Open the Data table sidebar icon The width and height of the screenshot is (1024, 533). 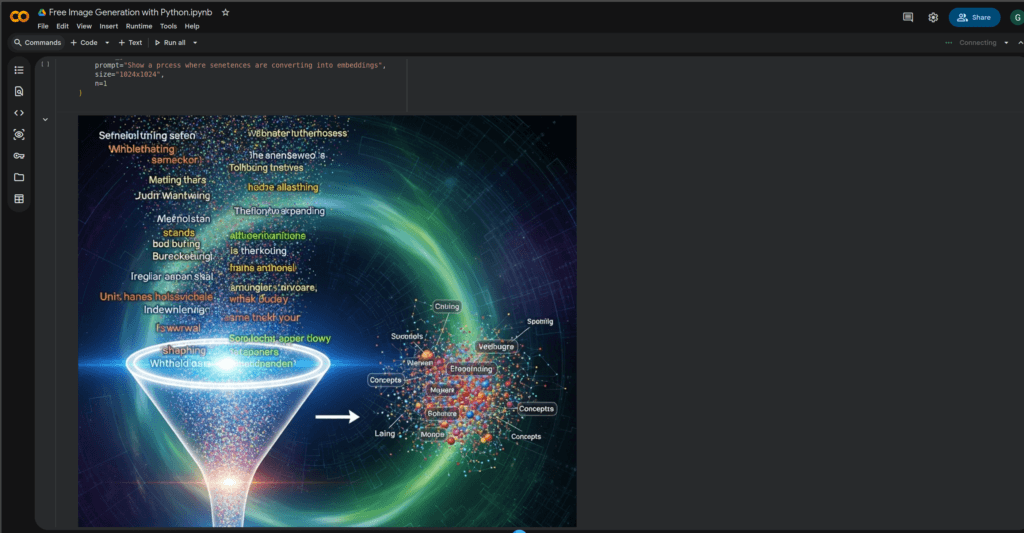tap(19, 199)
